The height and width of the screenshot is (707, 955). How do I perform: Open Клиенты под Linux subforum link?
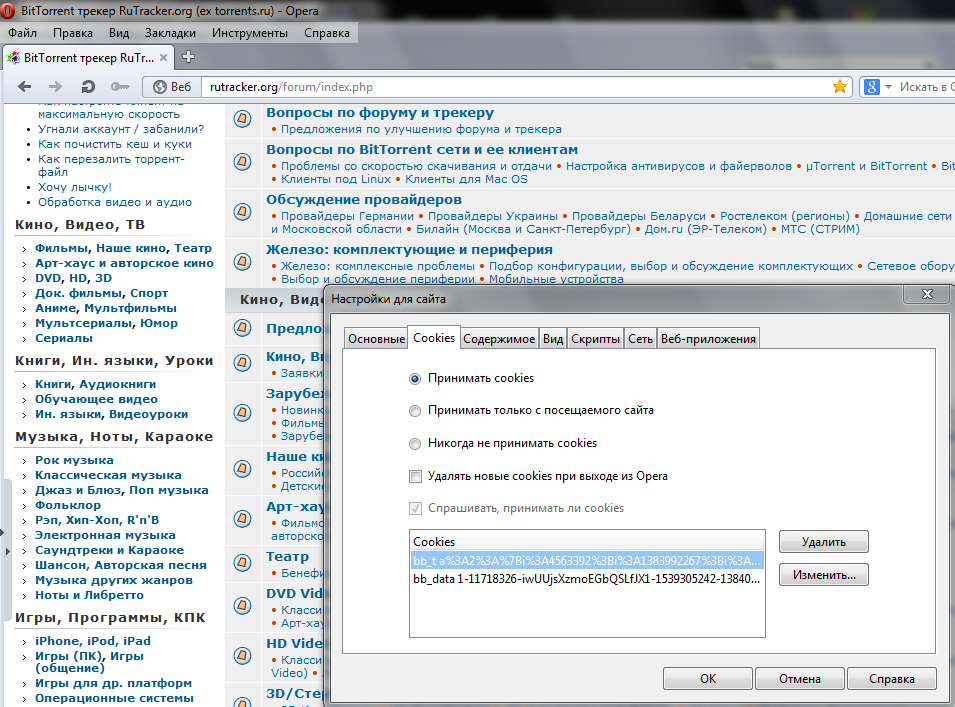(x=336, y=180)
